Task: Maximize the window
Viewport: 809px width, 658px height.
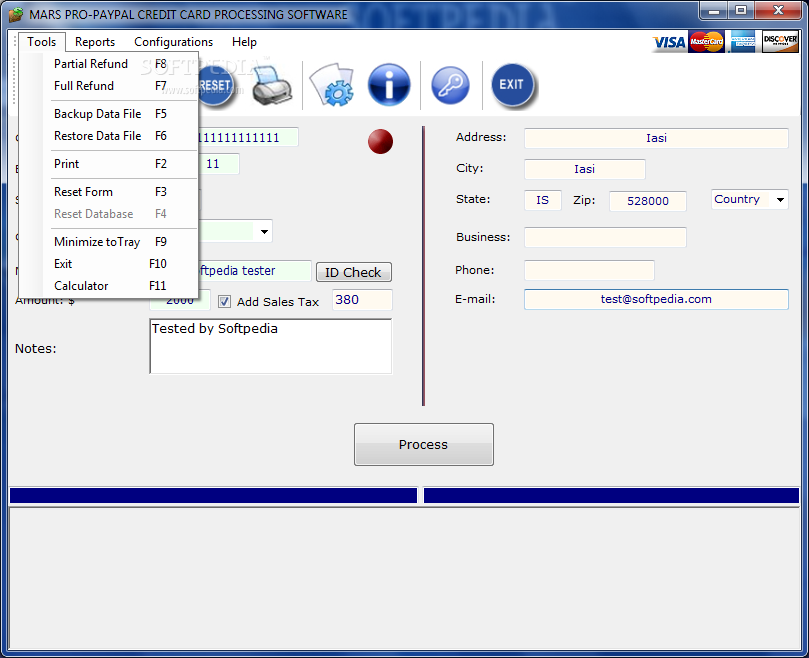Action: 741,10
